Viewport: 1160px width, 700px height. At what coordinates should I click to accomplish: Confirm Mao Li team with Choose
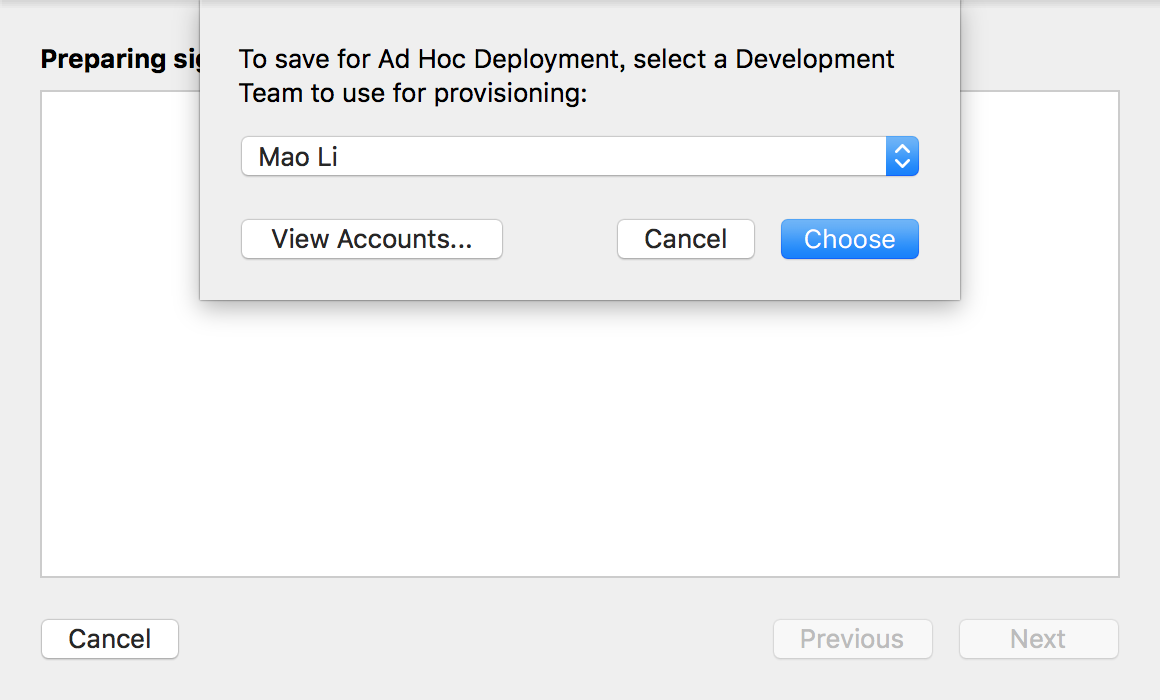pos(849,239)
